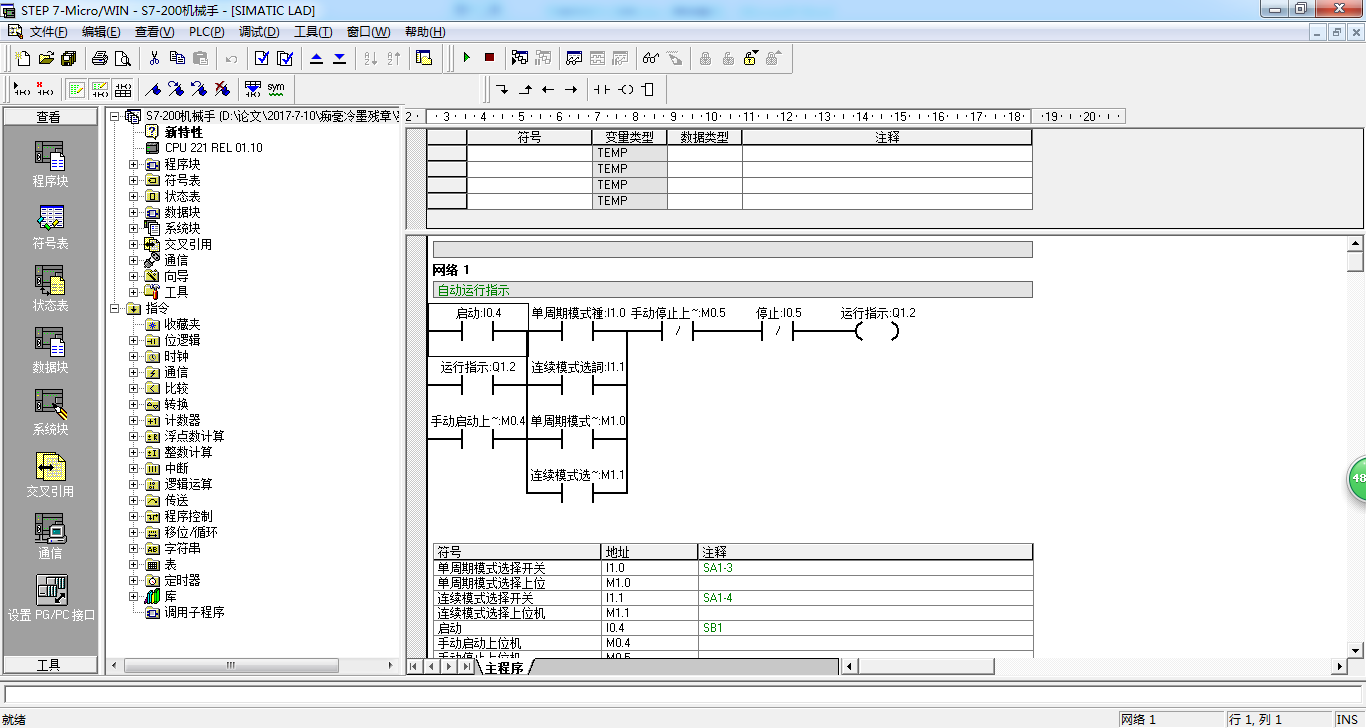Toggle network comments display icon
Image resolution: width=1366 pixels, height=728 pixels.
[x=100, y=89]
